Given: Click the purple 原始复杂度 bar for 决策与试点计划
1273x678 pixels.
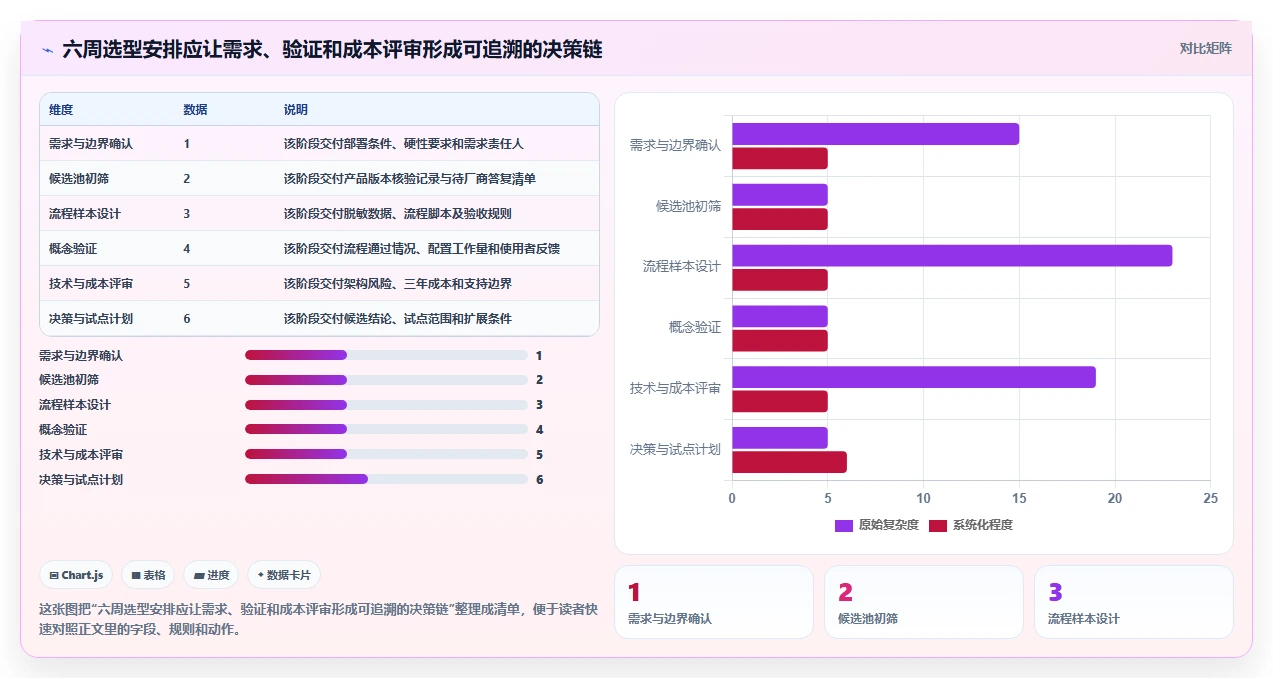Looking at the screenshot, I should [x=780, y=438].
